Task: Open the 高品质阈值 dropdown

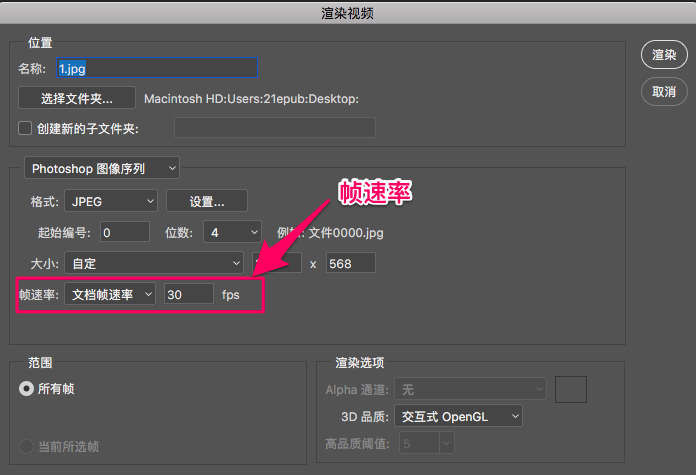Action: tap(418, 442)
